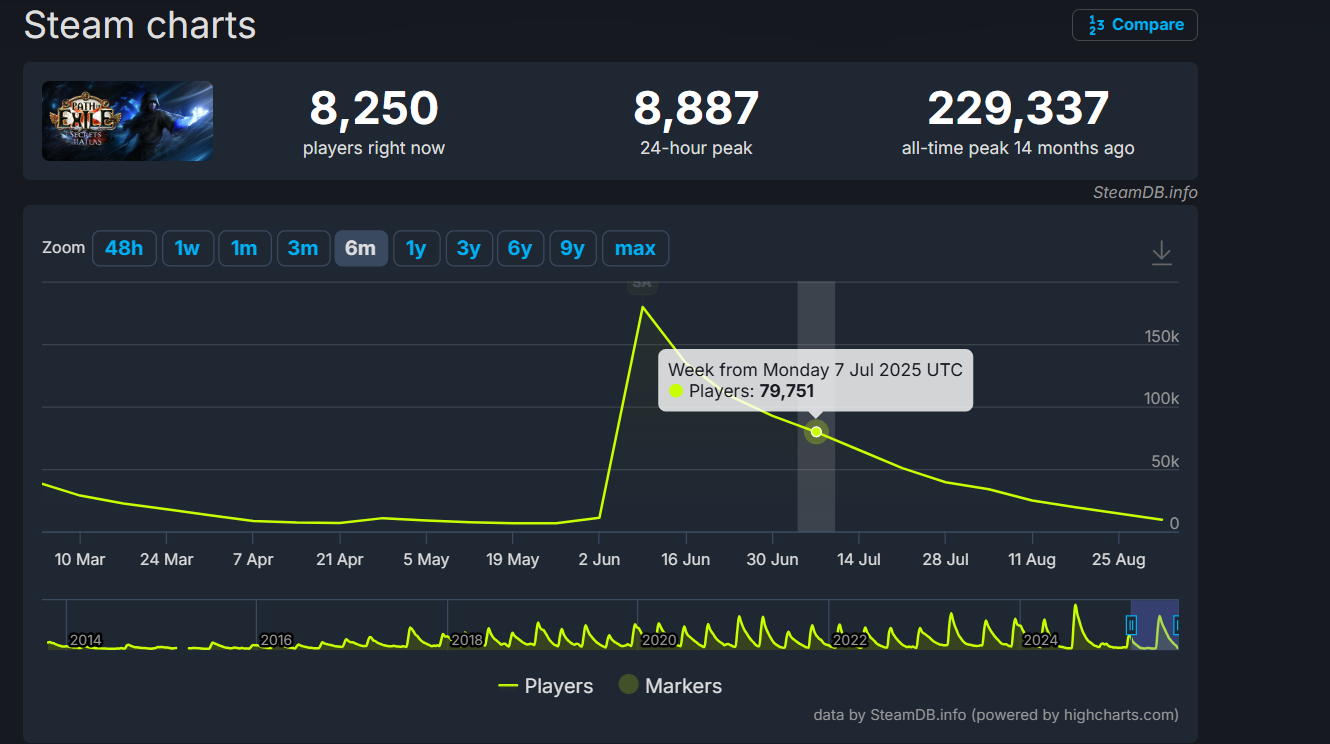Click the '19 May' x-axis label

513,559
